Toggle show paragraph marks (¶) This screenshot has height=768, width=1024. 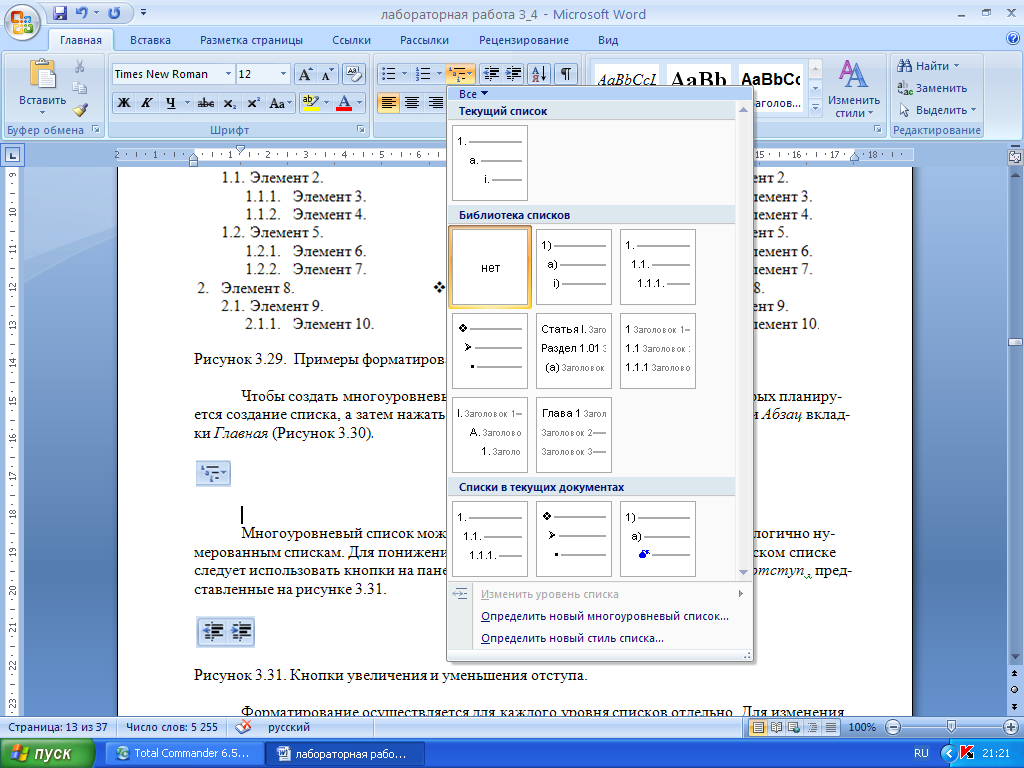[566, 74]
